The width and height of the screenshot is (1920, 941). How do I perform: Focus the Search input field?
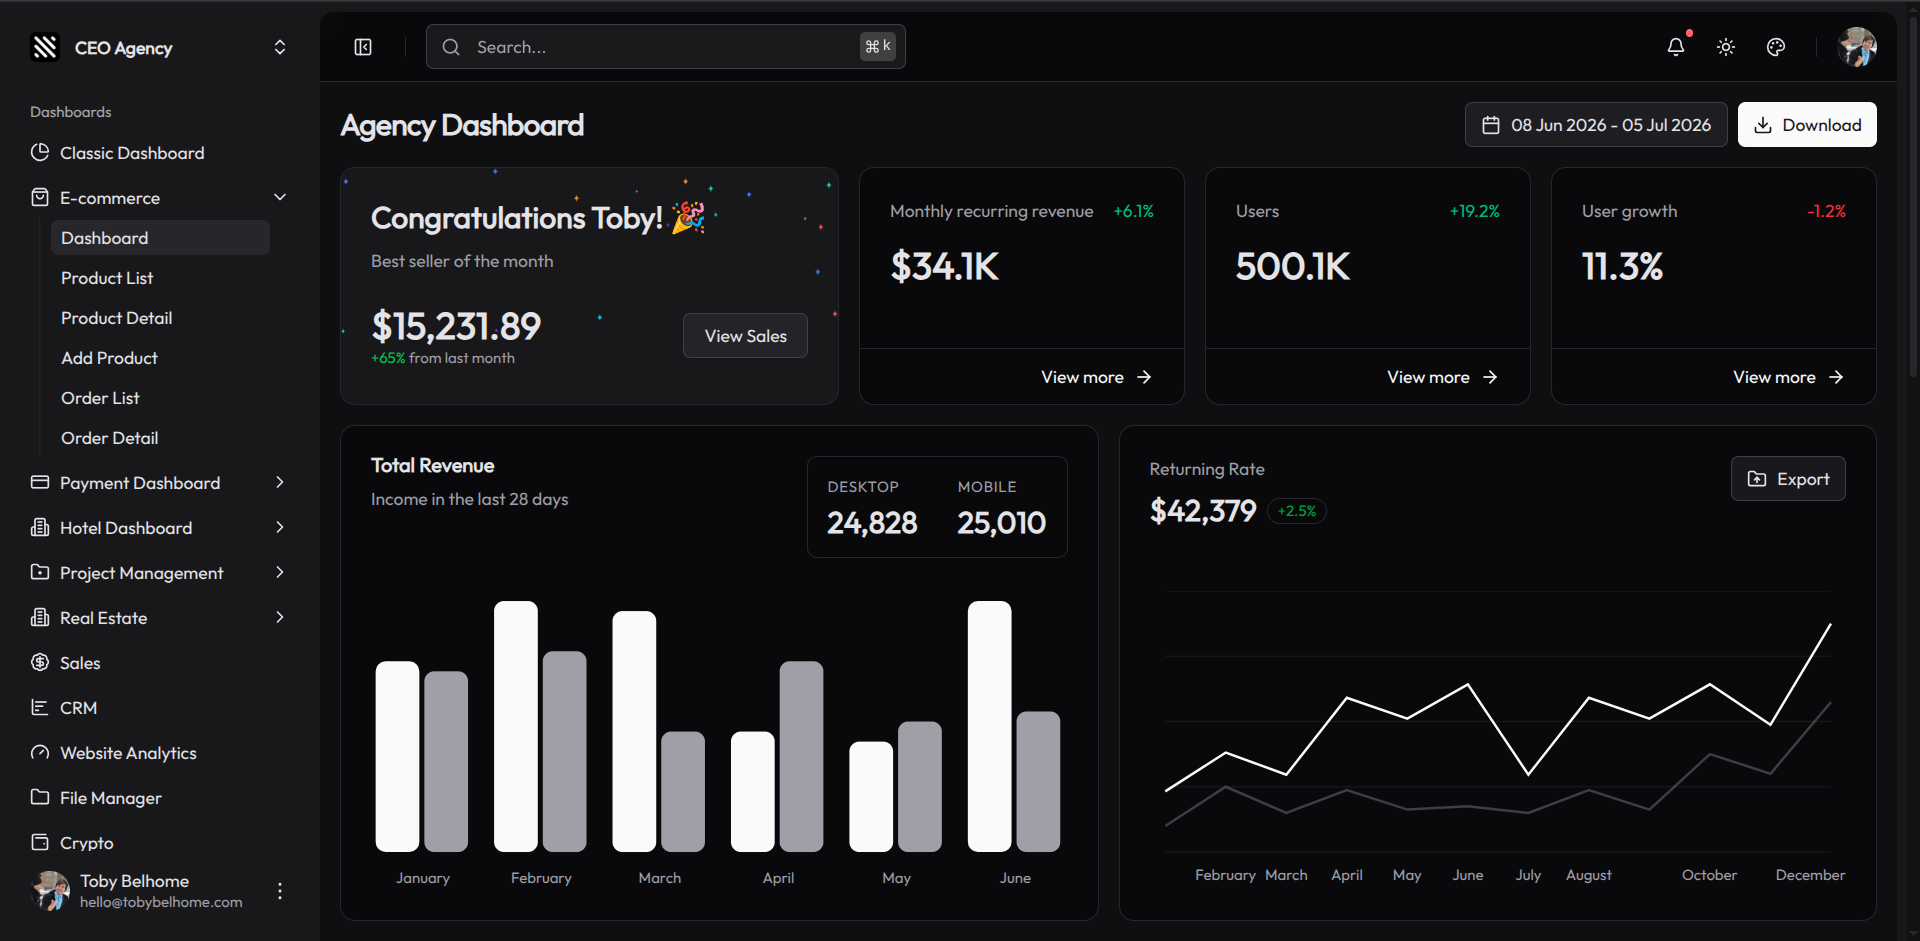[665, 47]
